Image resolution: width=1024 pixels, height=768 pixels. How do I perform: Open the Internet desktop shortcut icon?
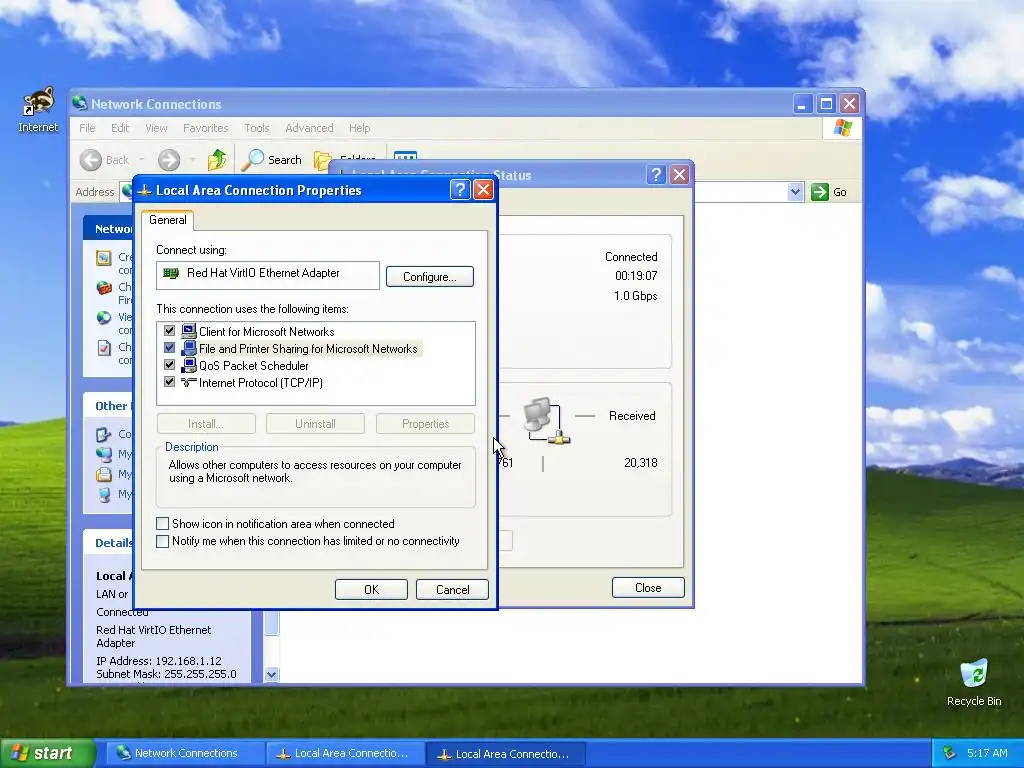(38, 103)
